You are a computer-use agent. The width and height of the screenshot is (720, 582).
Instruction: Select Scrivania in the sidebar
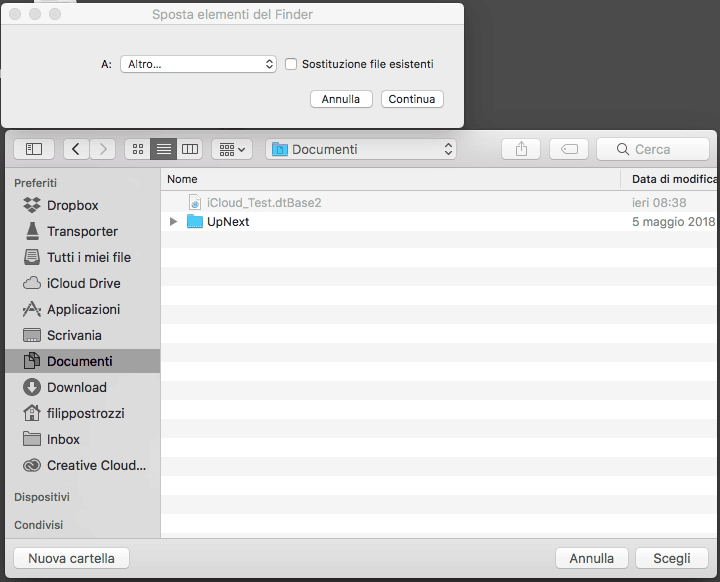pos(83,335)
